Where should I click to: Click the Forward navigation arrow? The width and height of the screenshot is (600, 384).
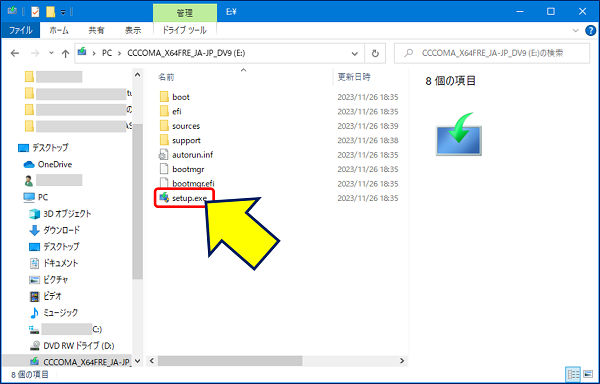tap(35, 53)
